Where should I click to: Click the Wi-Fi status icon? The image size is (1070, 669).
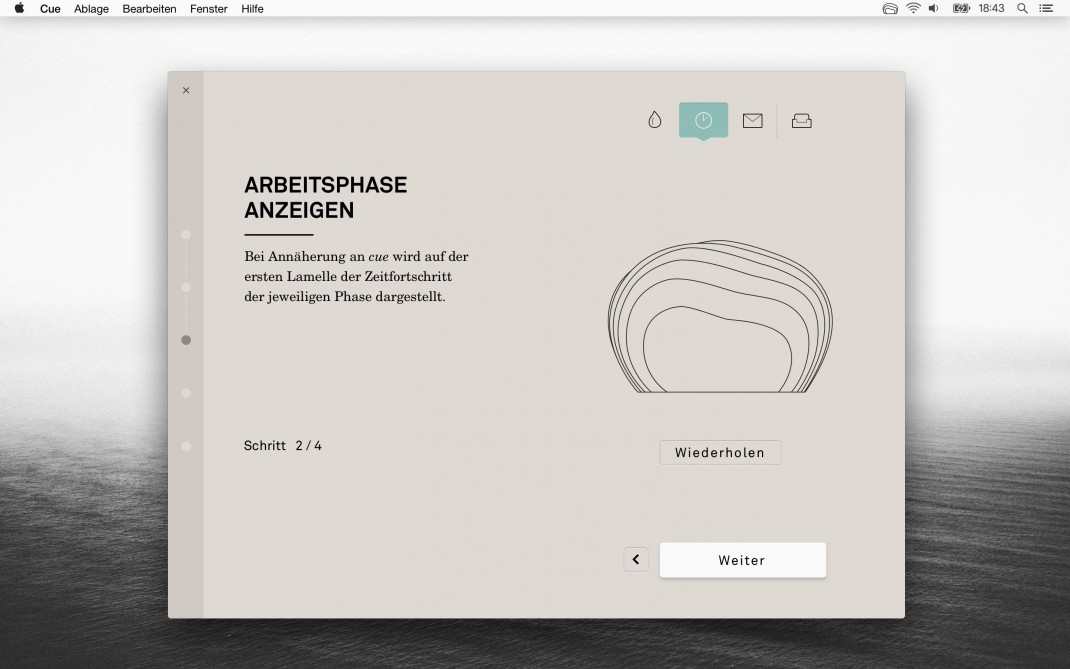click(x=913, y=8)
